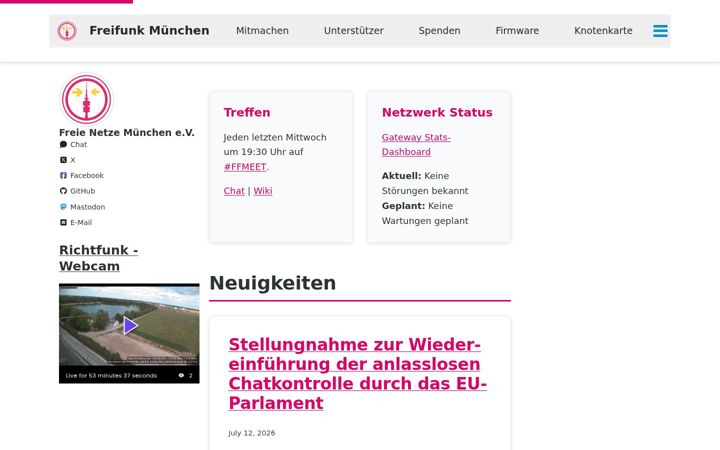This screenshot has width=720, height=450.
Task: Open the Mitmachen menu item
Action: point(262,31)
